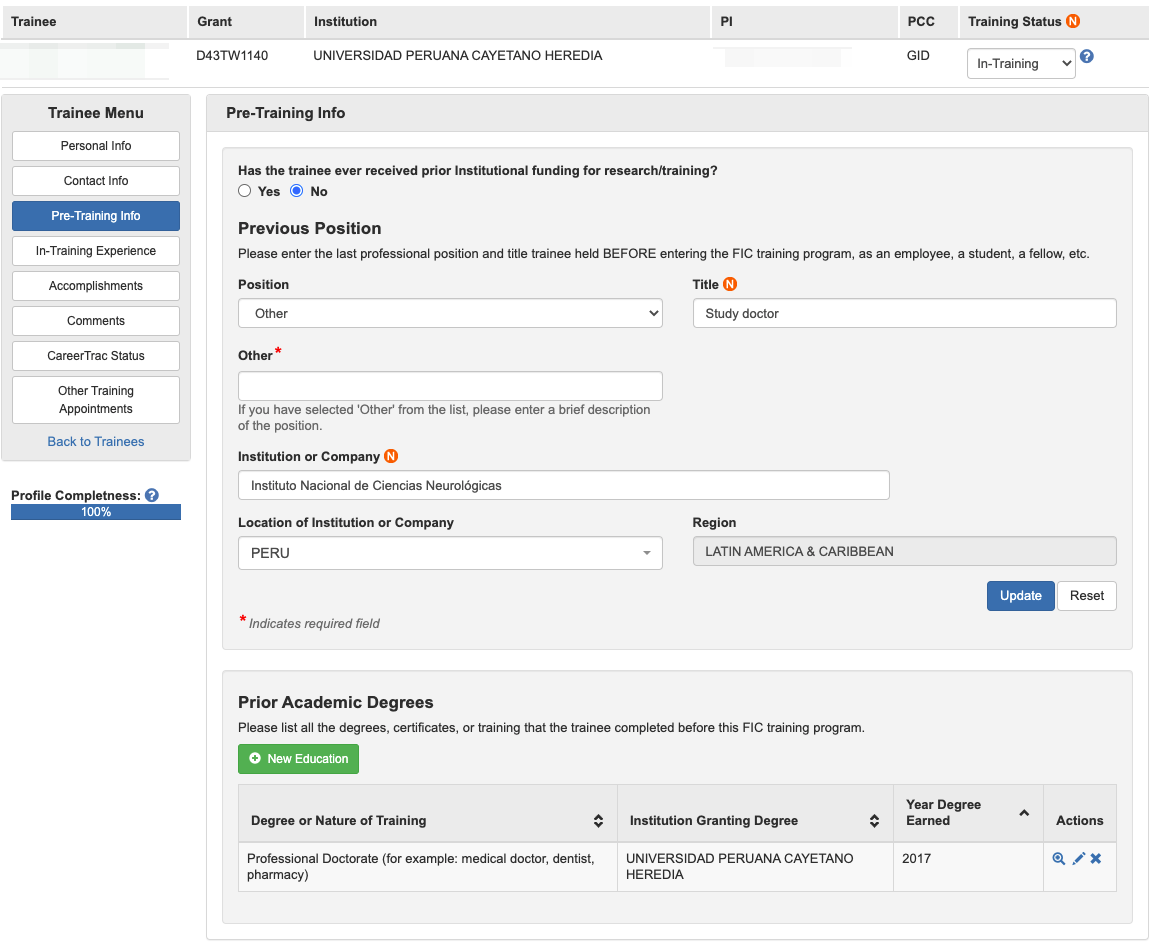
Task: Click the orange N badge next to Title
Action: pos(730,285)
